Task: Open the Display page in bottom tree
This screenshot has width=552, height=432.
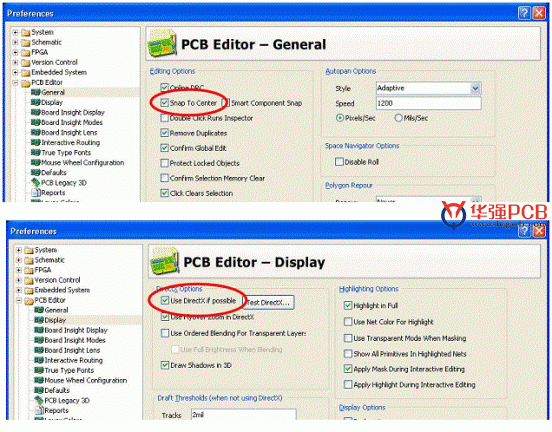Action: coord(55,320)
